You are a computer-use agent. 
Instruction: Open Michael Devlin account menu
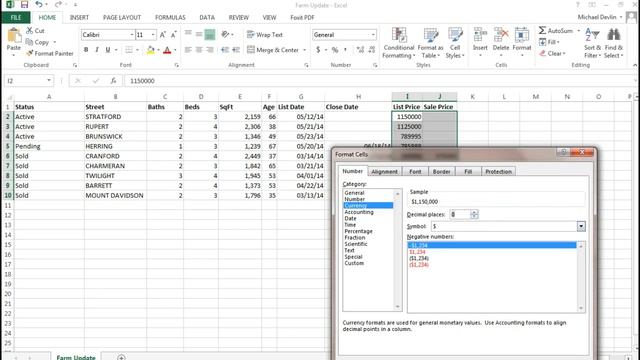[600, 17]
